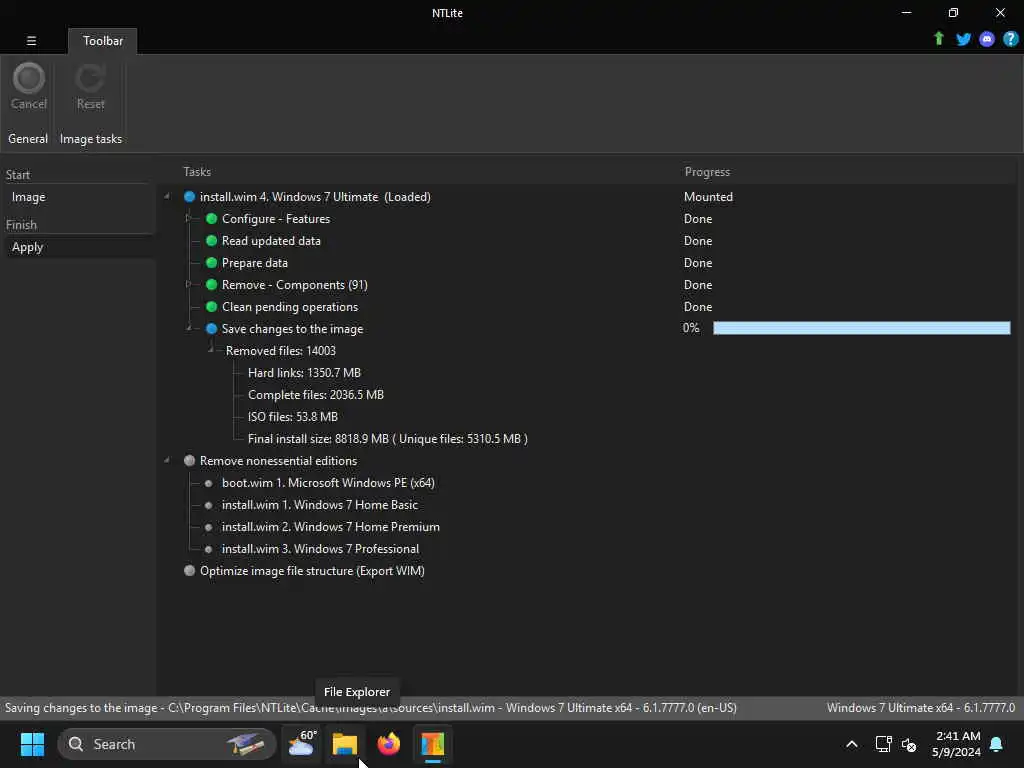Select the Hard links: 1350.7 MB row

point(304,373)
